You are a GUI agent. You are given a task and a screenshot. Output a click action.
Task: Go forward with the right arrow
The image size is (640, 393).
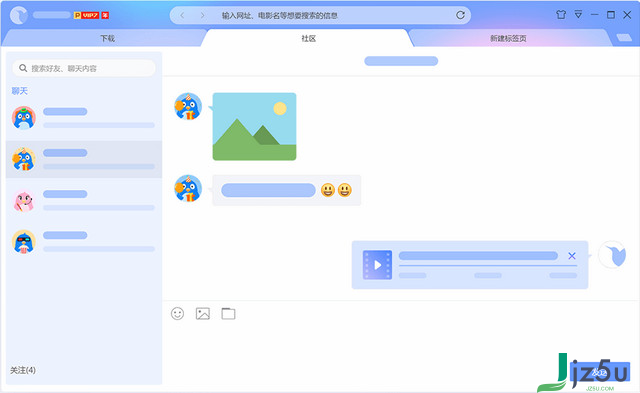(202, 15)
